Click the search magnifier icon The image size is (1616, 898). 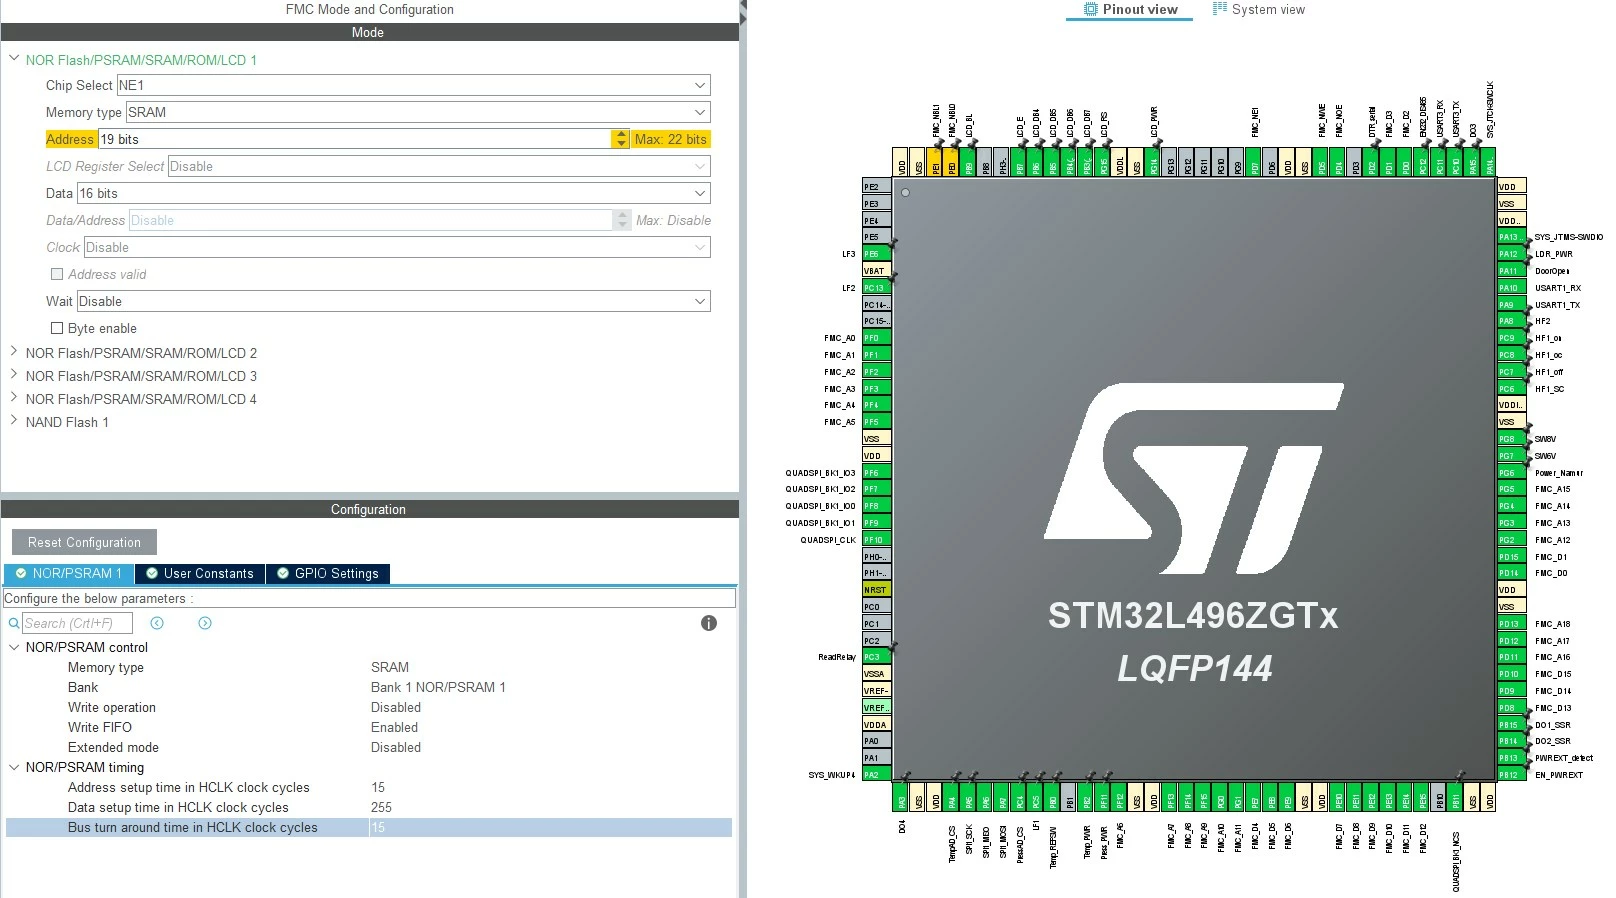(x=14, y=623)
